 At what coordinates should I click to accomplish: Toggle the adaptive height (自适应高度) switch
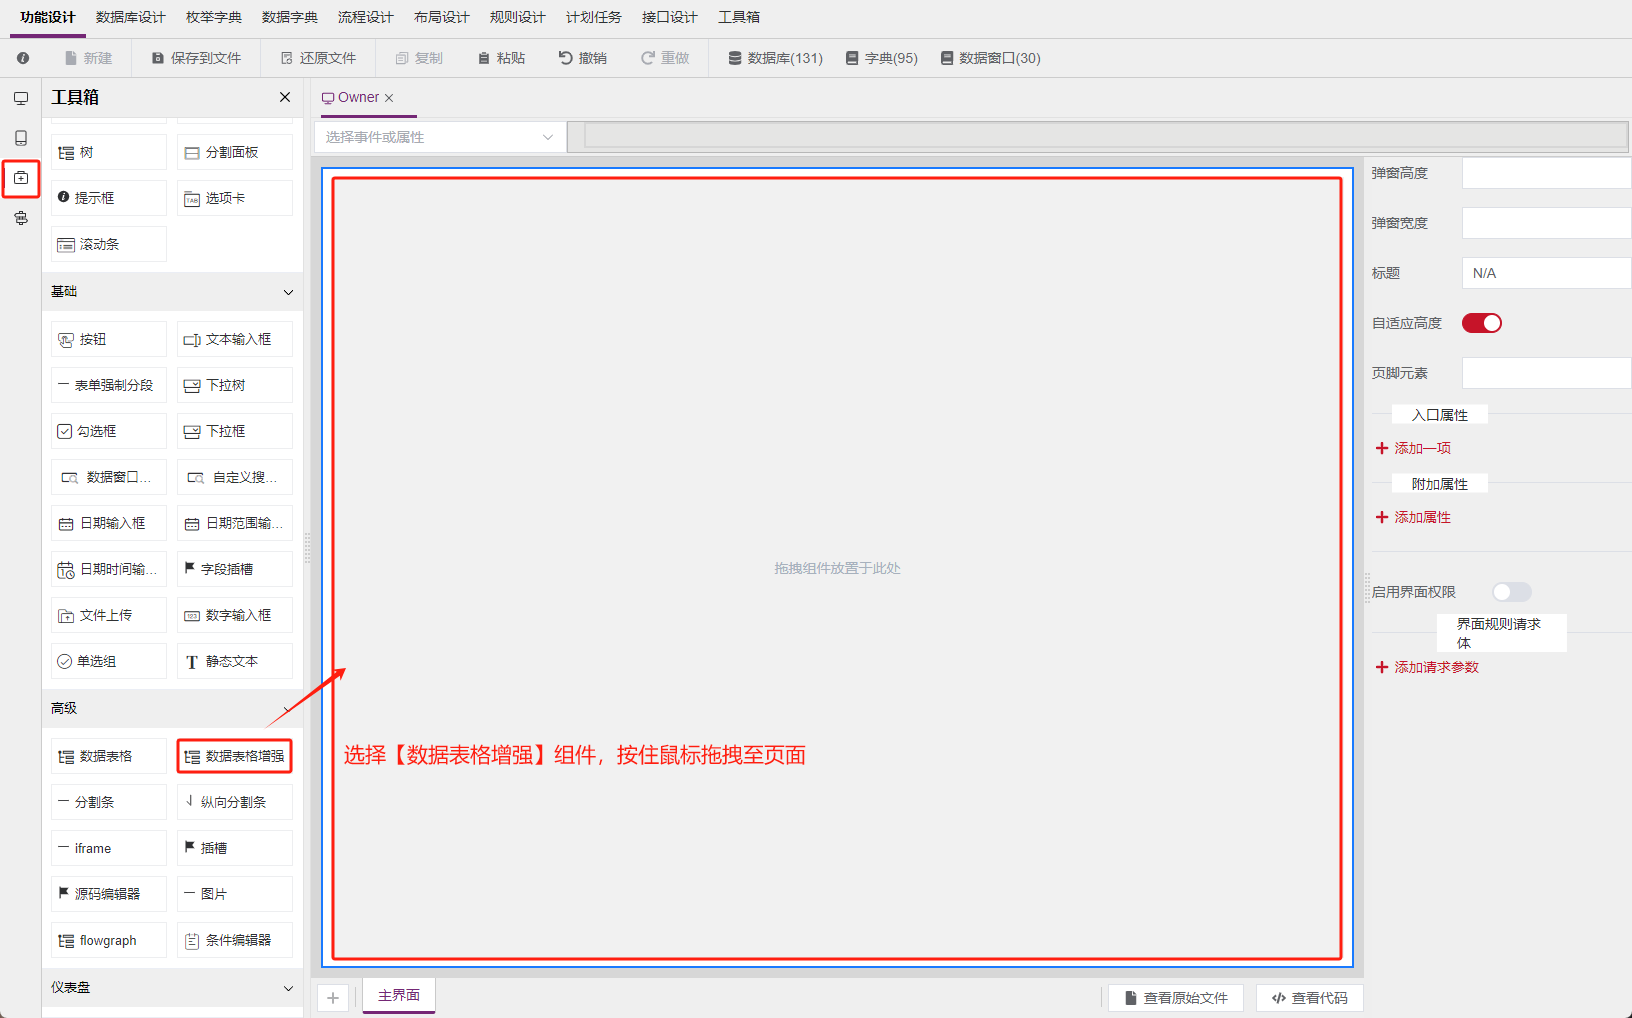coord(1481,323)
